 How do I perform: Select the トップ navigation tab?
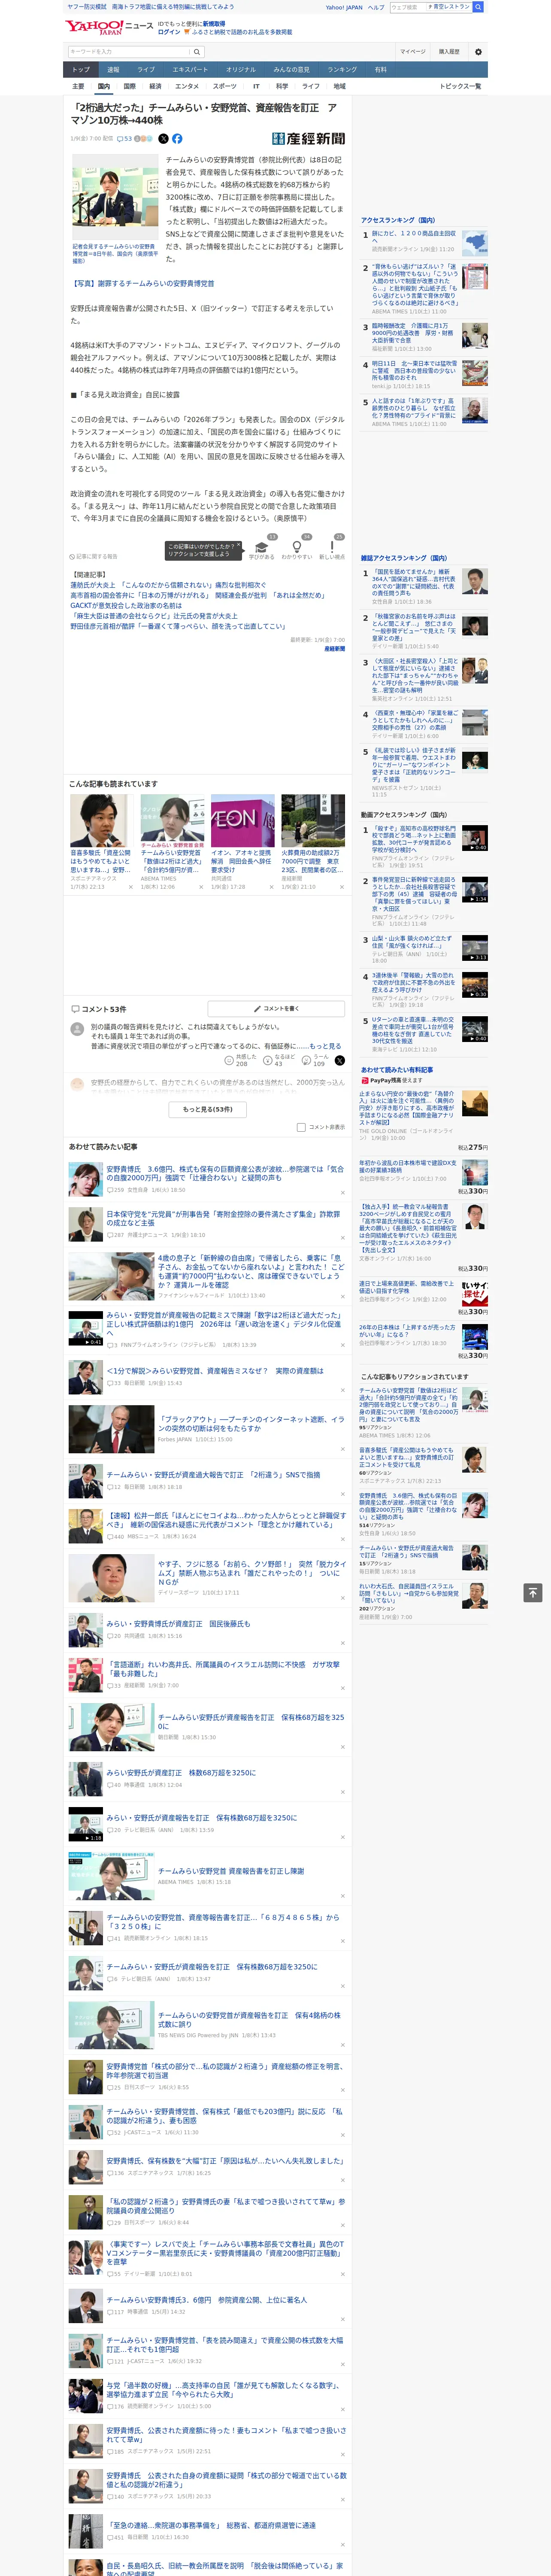pos(81,70)
